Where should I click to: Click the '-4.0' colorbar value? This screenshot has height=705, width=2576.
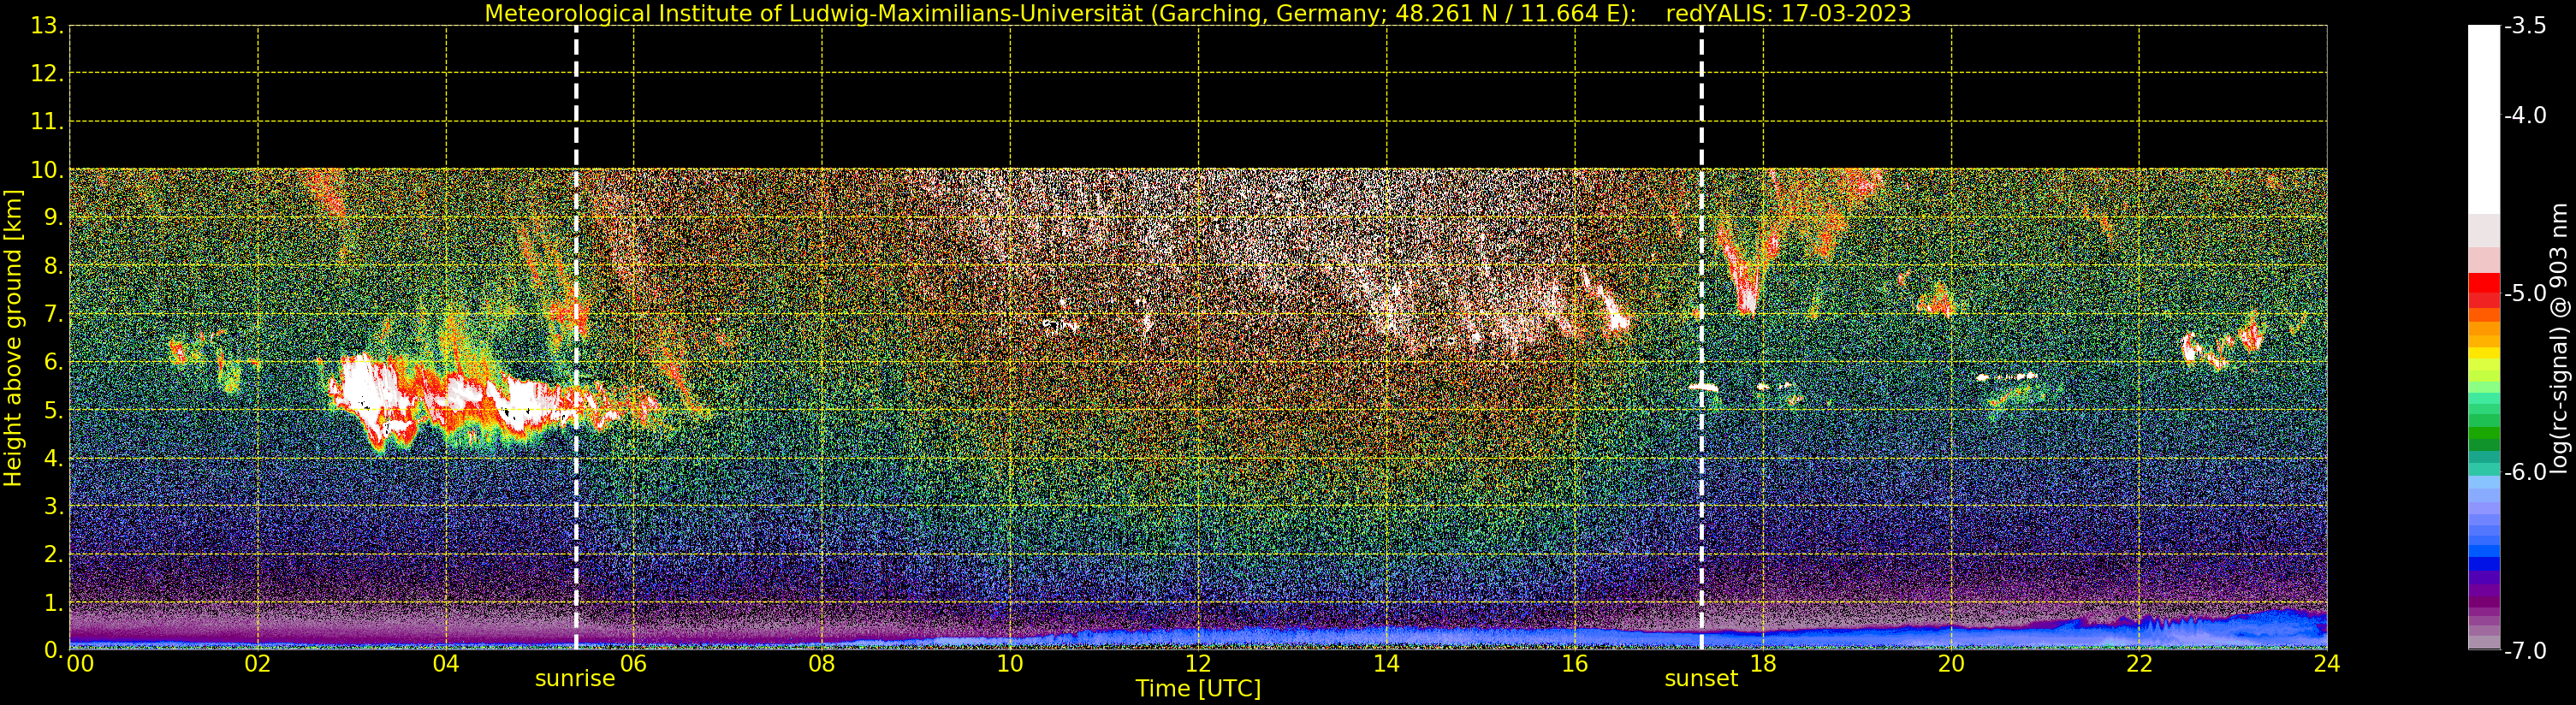click(2526, 115)
